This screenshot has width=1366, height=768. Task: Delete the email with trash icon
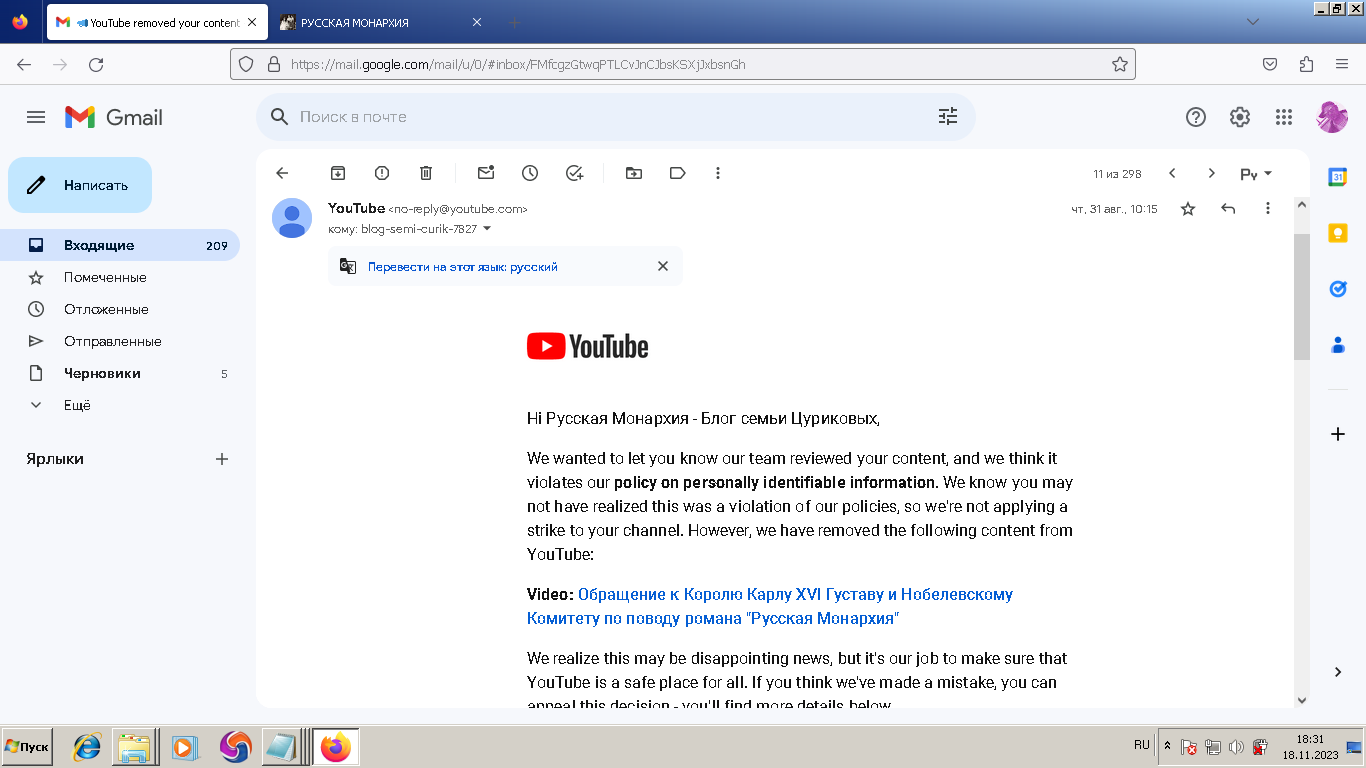426,173
